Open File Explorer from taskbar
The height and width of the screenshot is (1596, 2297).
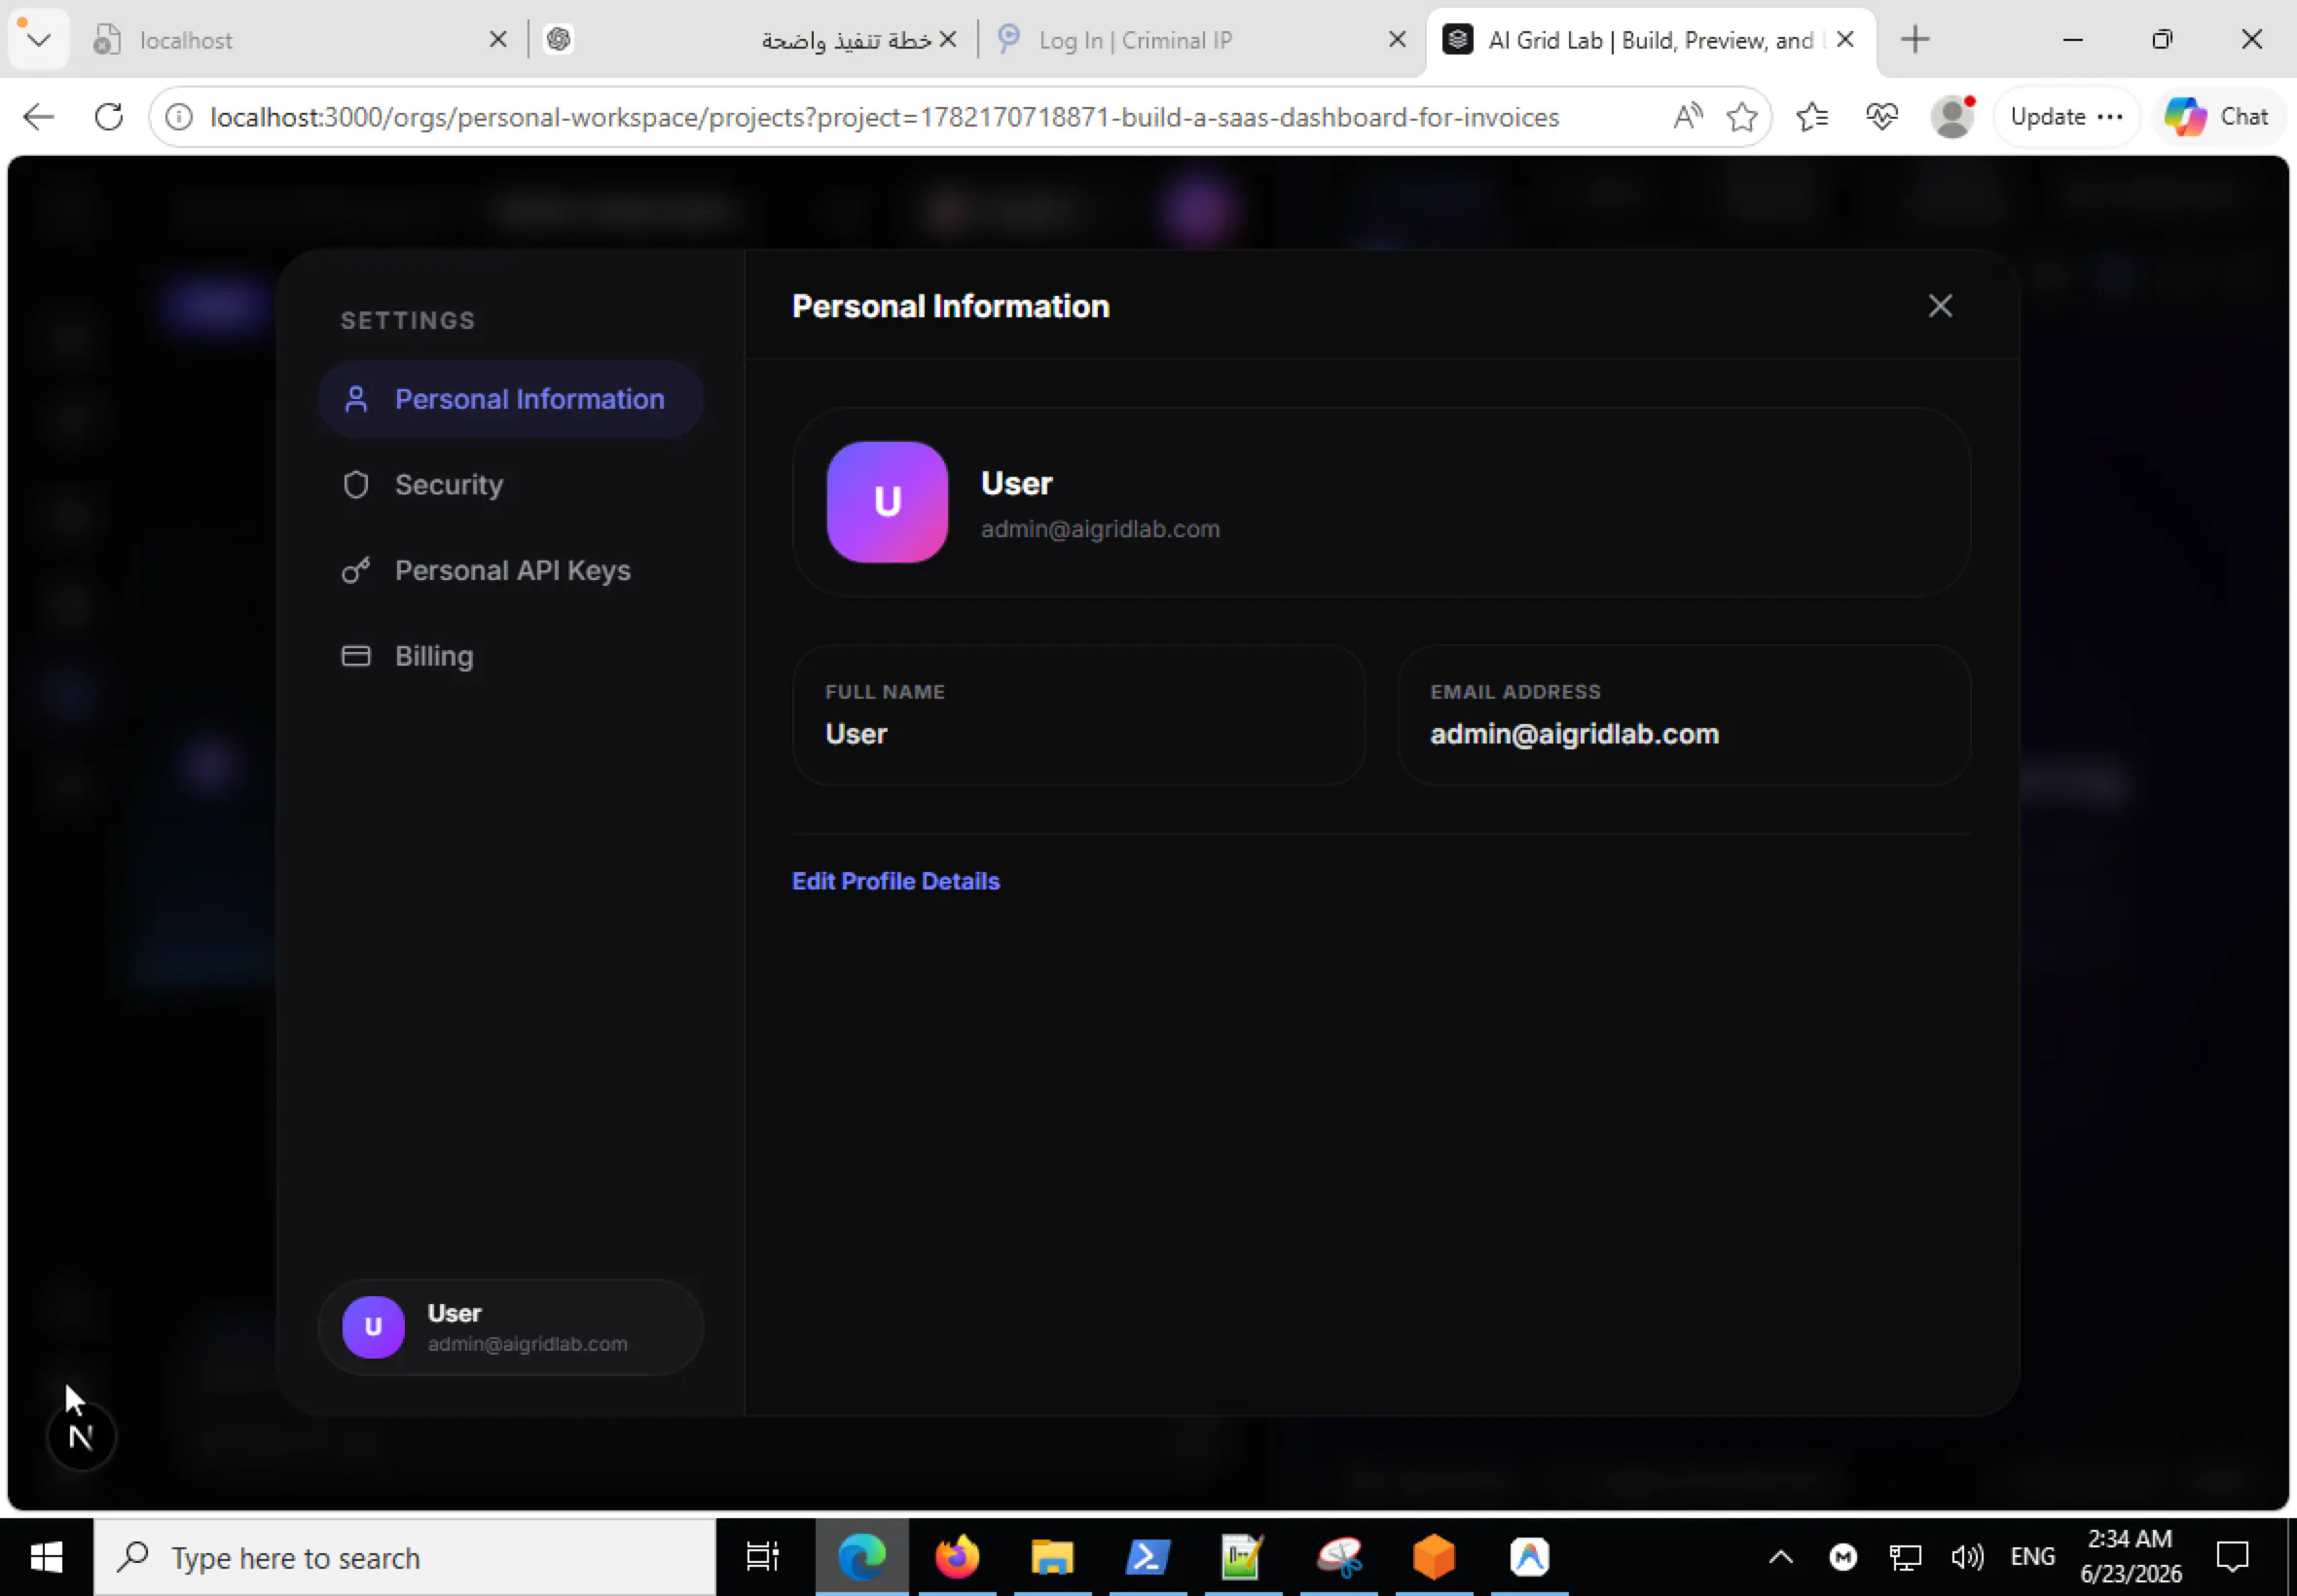coord(1052,1557)
